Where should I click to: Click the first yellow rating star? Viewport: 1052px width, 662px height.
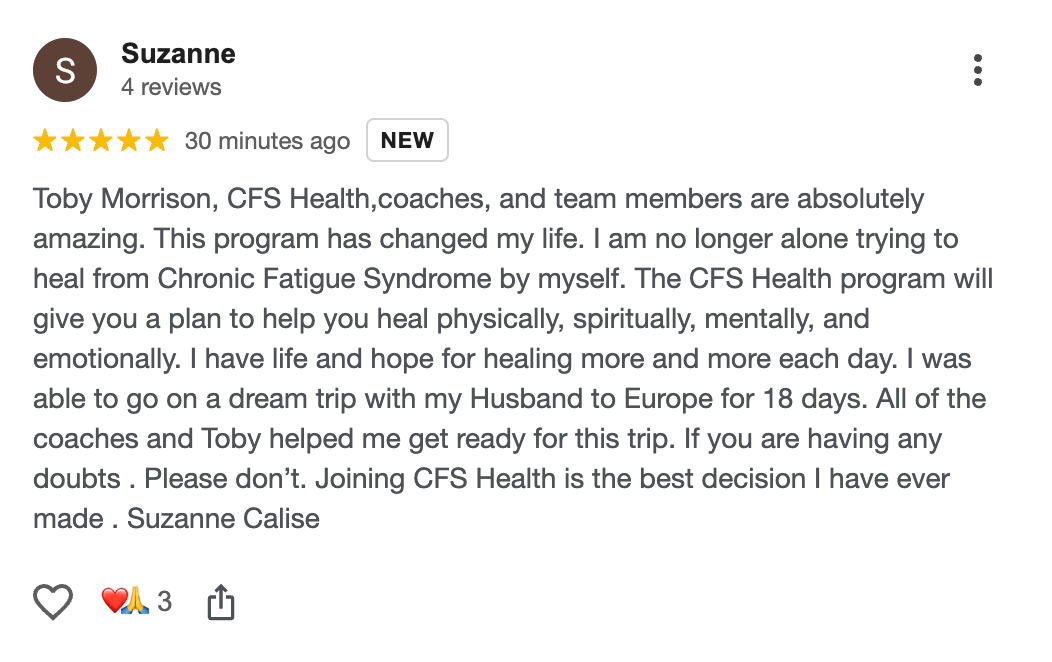(45, 141)
